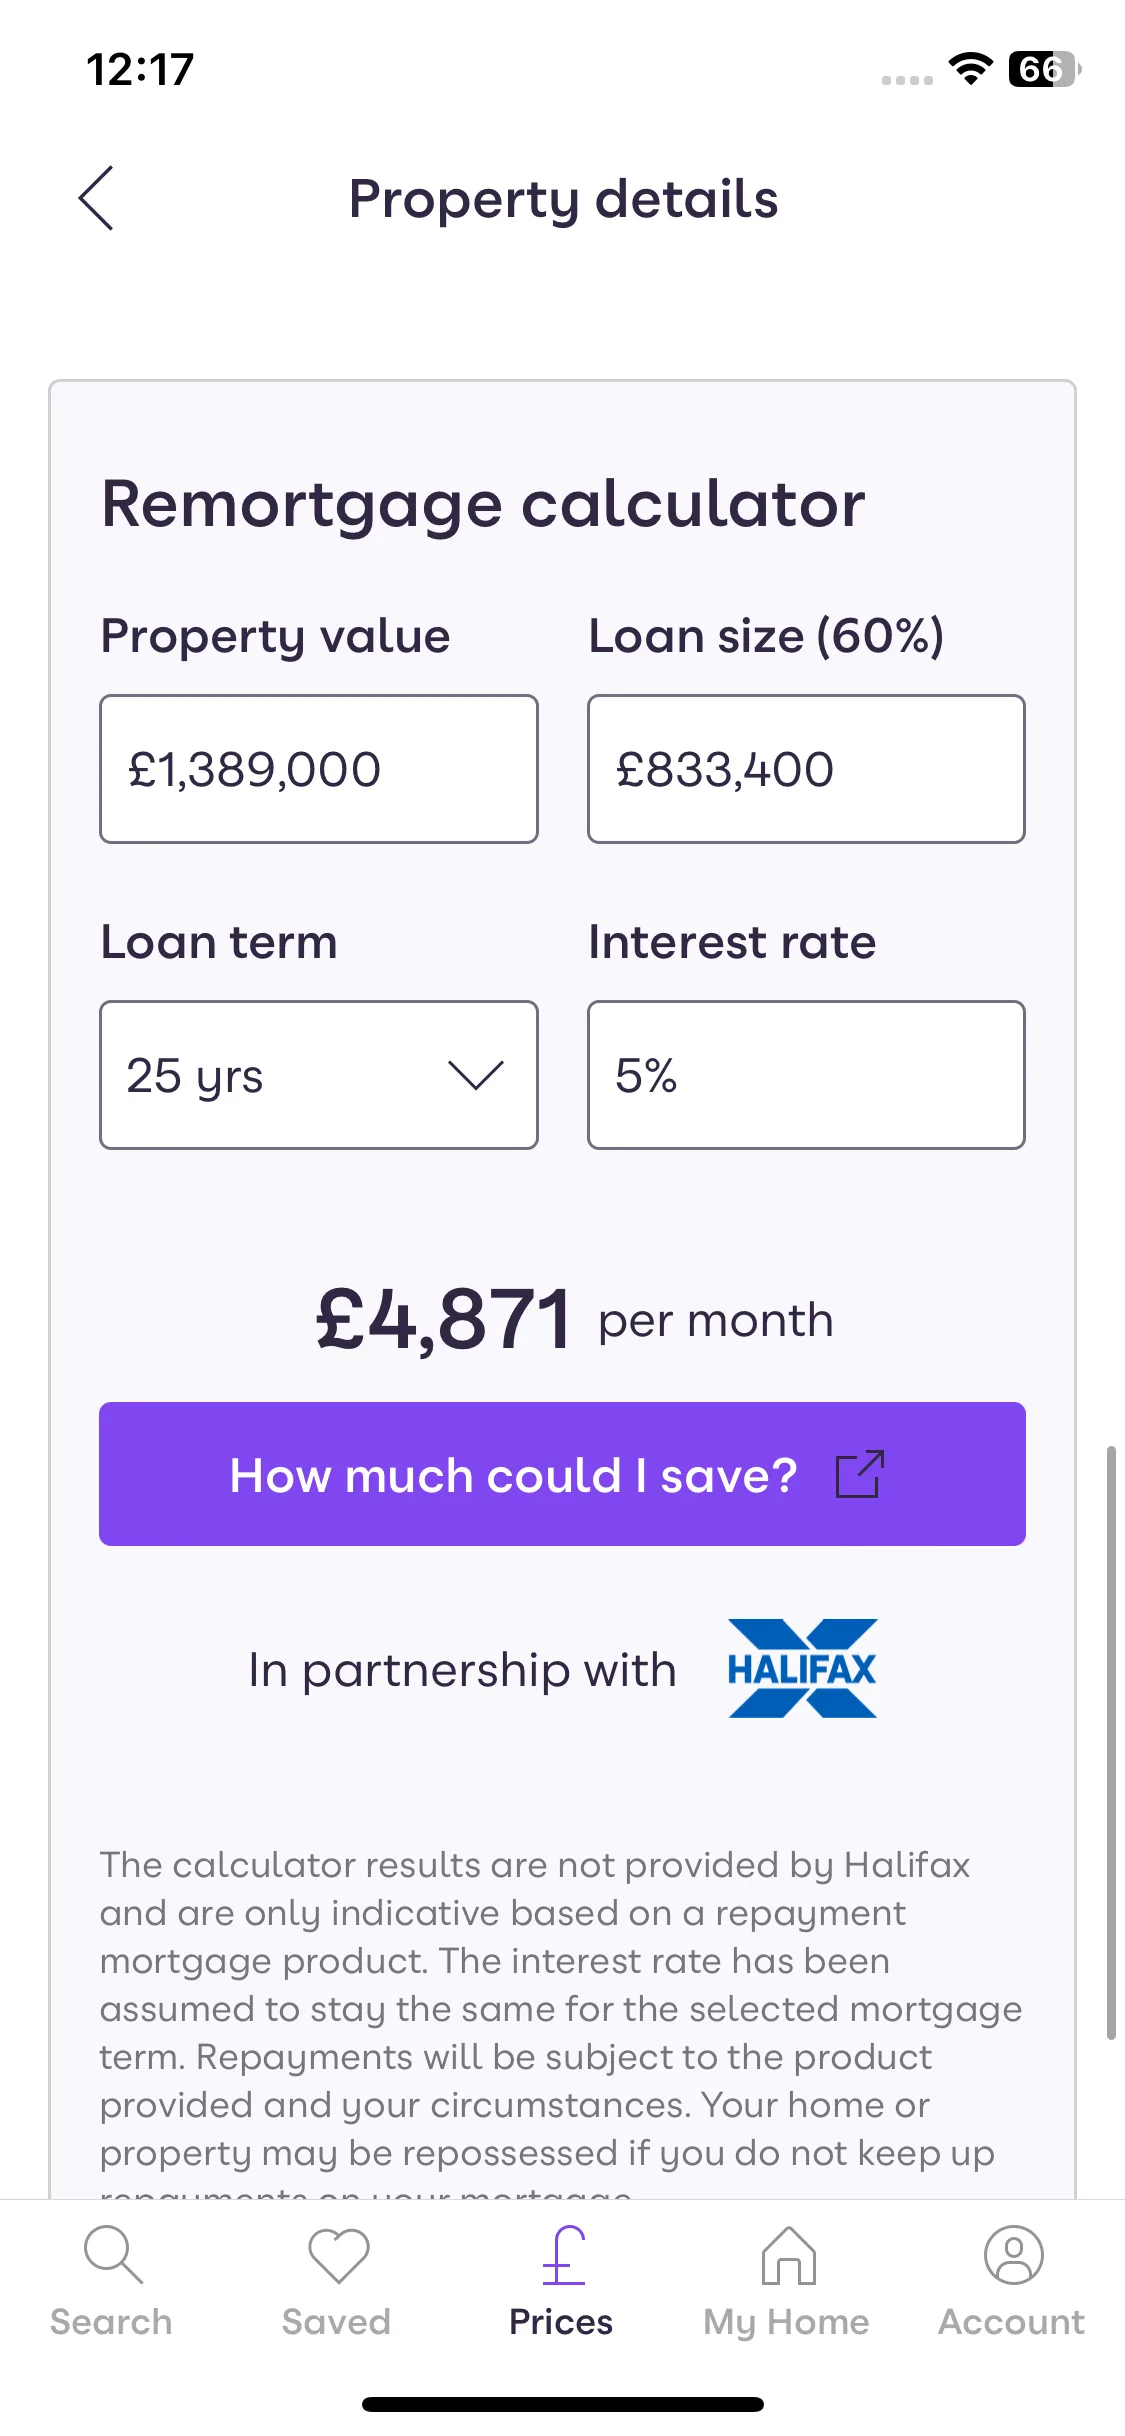
Task: Switch to the Saved tab label
Action: coord(336,2321)
